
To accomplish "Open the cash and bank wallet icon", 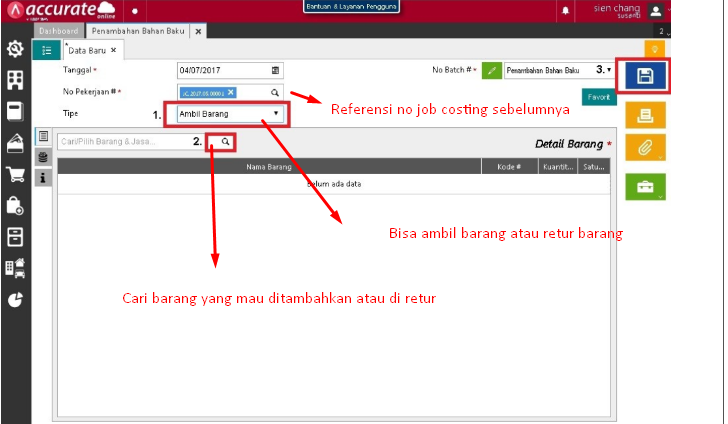I will pos(15,143).
